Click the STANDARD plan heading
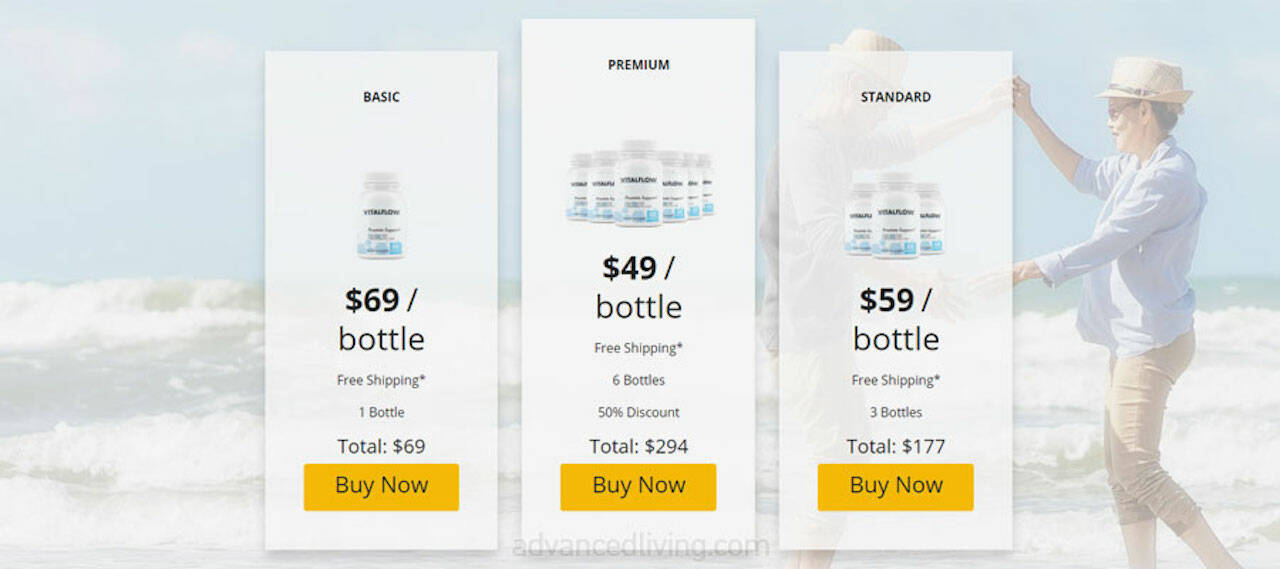The width and height of the screenshot is (1280, 569). [x=895, y=97]
